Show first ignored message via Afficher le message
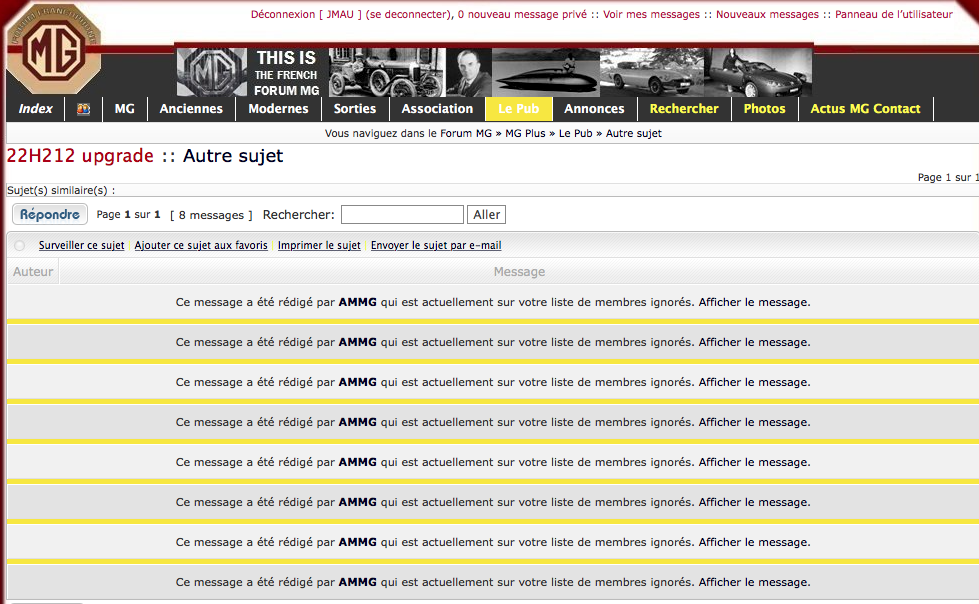Image resolution: width=979 pixels, height=604 pixels. click(754, 302)
